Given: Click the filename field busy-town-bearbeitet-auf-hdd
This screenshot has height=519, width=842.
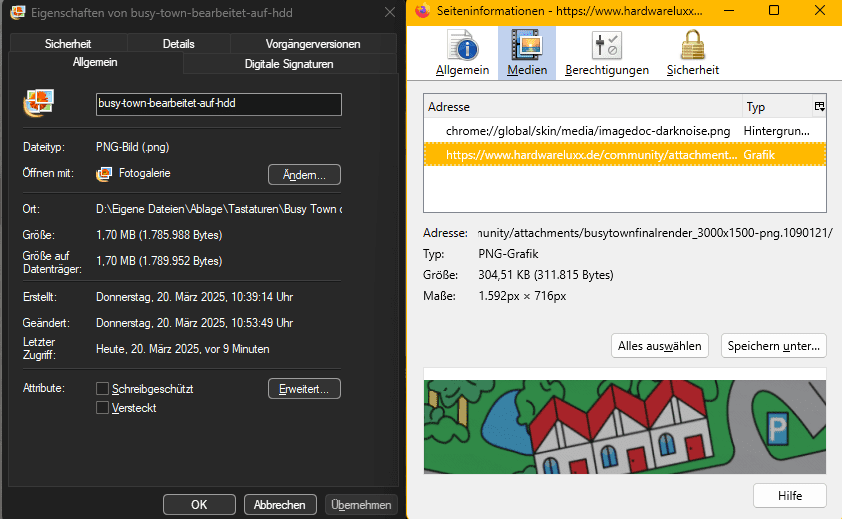Looking at the screenshot, I should point(219,104).
